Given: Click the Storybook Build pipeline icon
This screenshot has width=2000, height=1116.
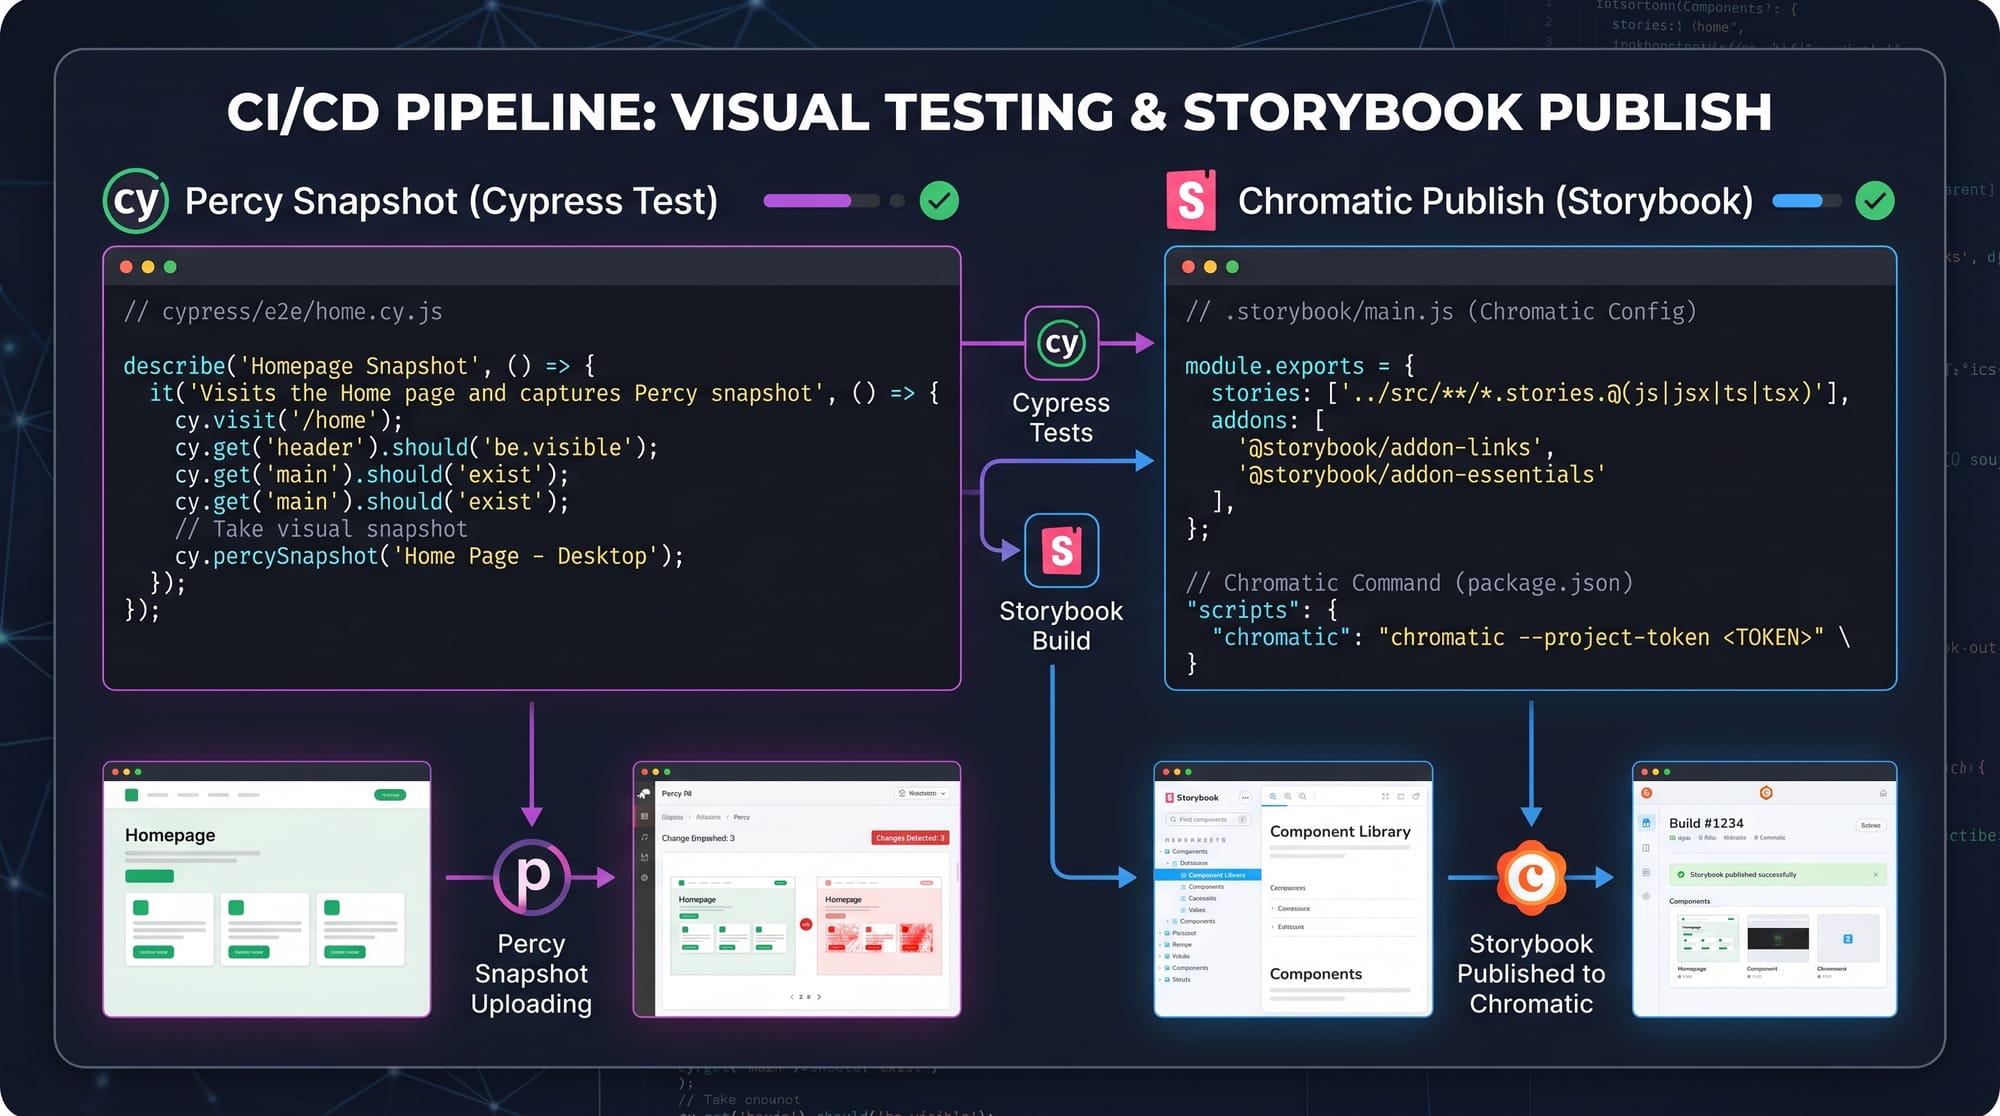Looking at the screenshot, I should click(1061, 550).
